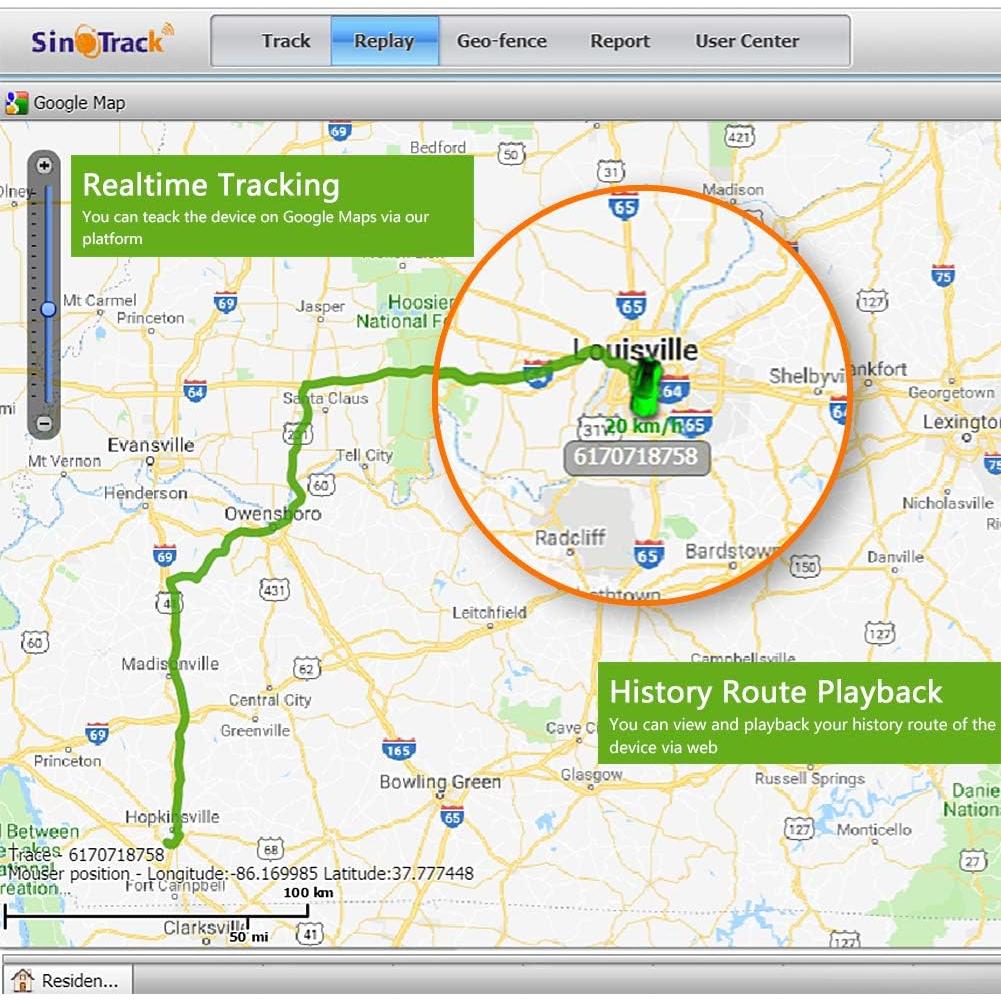Click the zoom-out minus icon on the map
The image size is (1001, 1001).
pos(43,425)
